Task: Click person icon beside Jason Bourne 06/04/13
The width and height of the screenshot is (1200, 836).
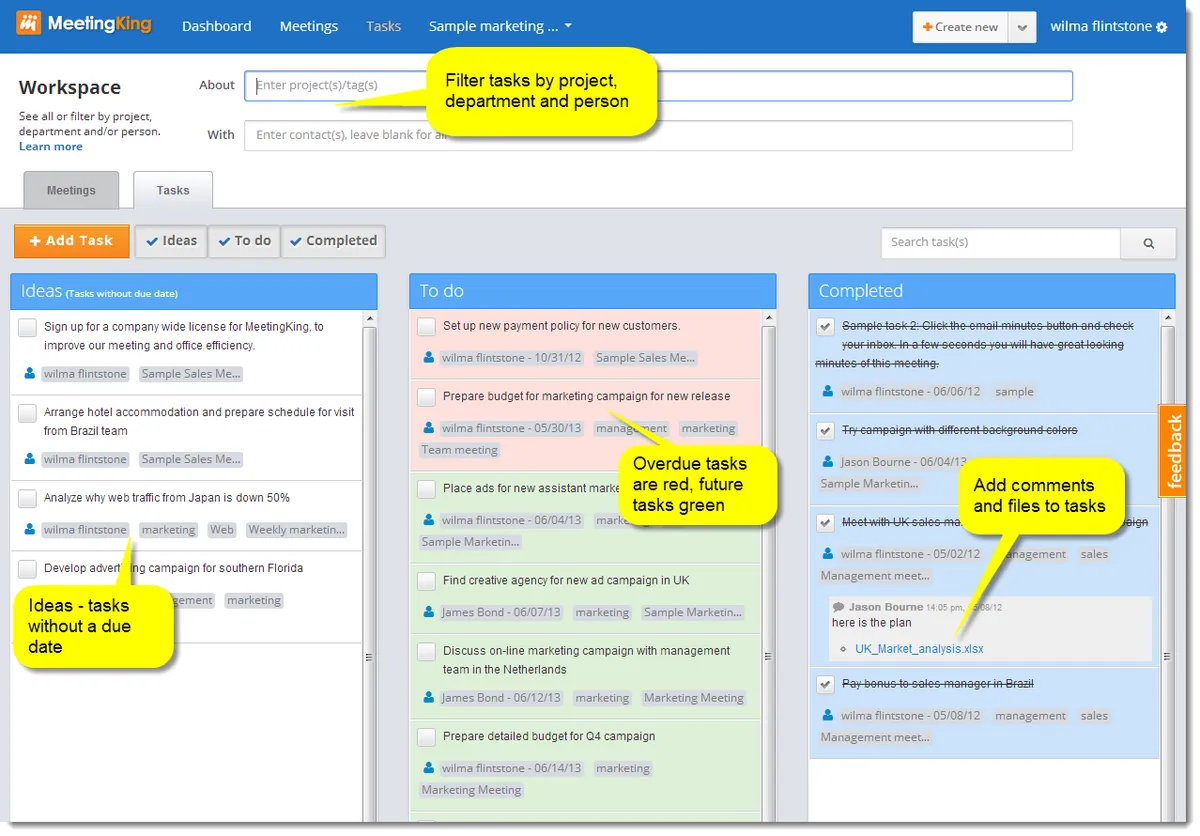Action: (x=828, y=462)
